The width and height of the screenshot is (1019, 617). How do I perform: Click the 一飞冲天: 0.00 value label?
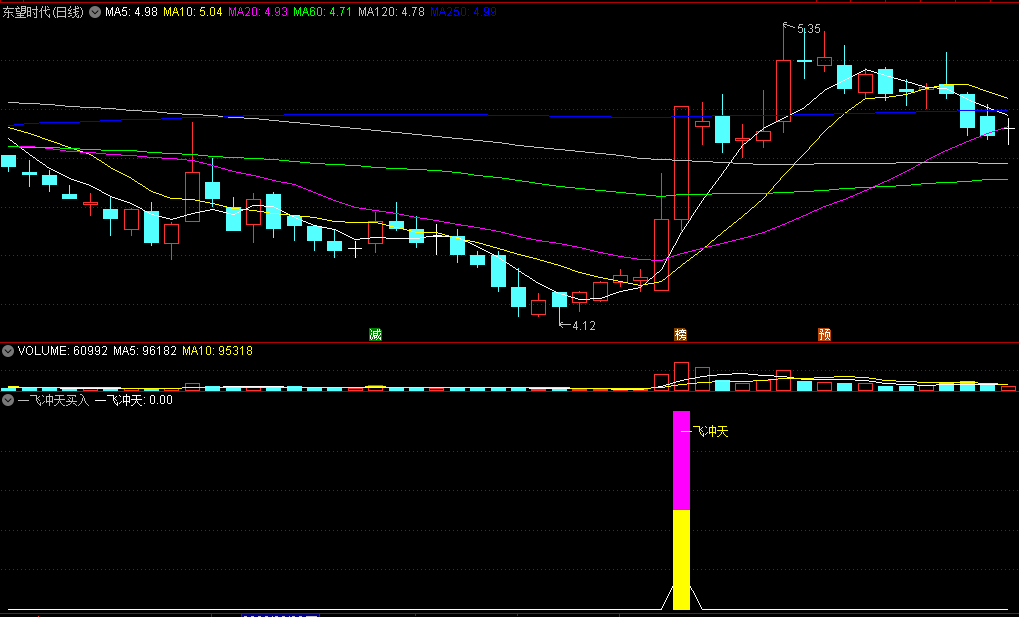point(134,400)
